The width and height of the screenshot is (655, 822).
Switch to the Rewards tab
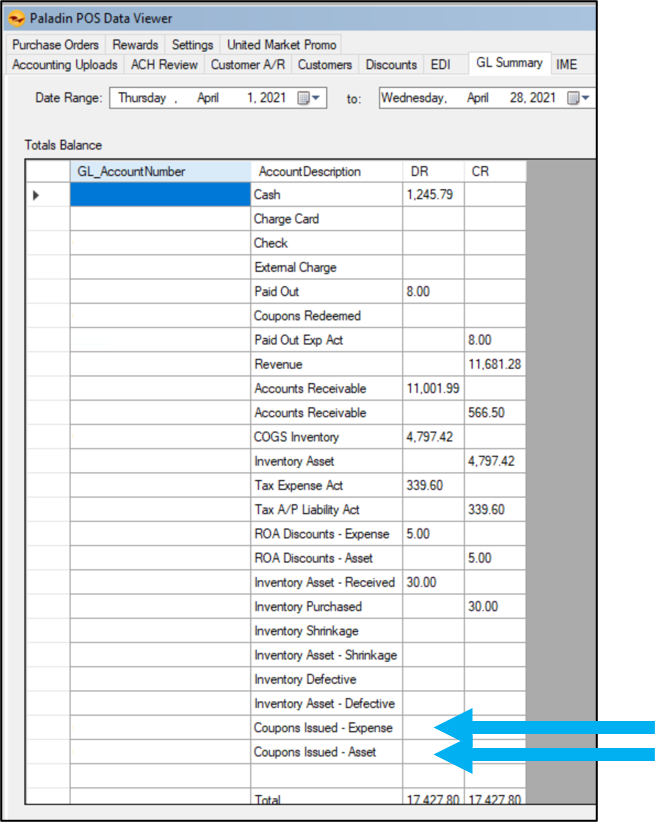tap(135, 45)
